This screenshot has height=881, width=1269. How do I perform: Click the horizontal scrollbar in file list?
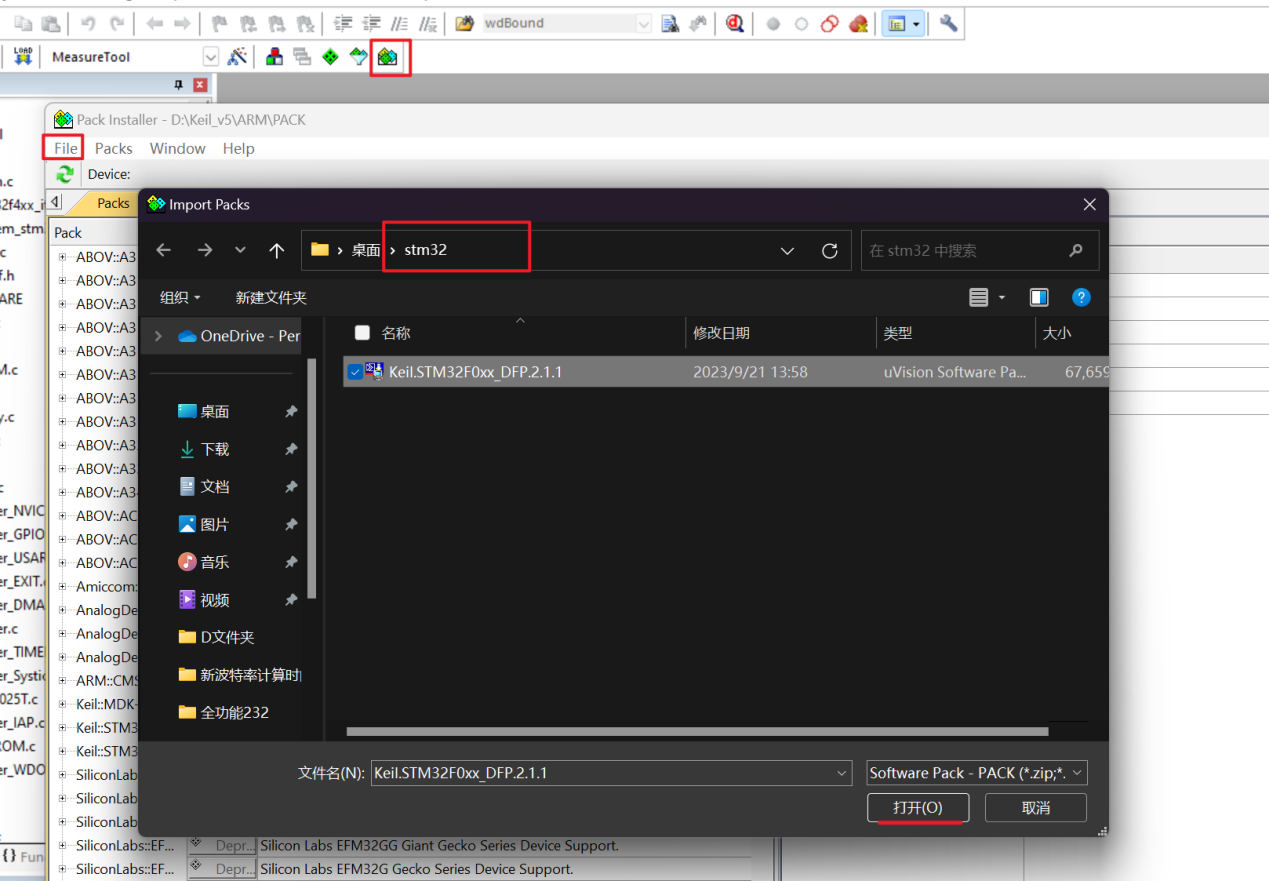(x=697, y=732)
